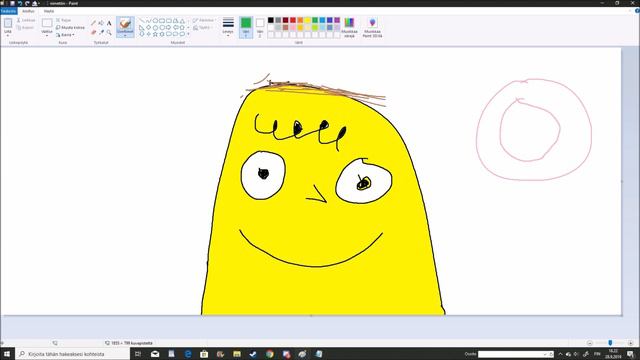Open the quick access toolbar customize arrow
Image resolution: width=640 pixels, height=360 pixels.
(x=40, y=3)
